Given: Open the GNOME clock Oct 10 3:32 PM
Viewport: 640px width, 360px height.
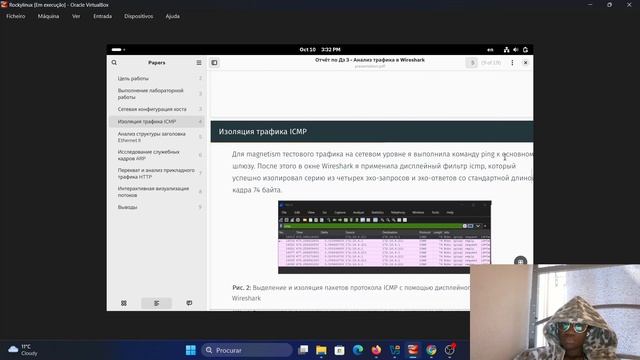Looking at the screenshot, I should click(320, 49).
